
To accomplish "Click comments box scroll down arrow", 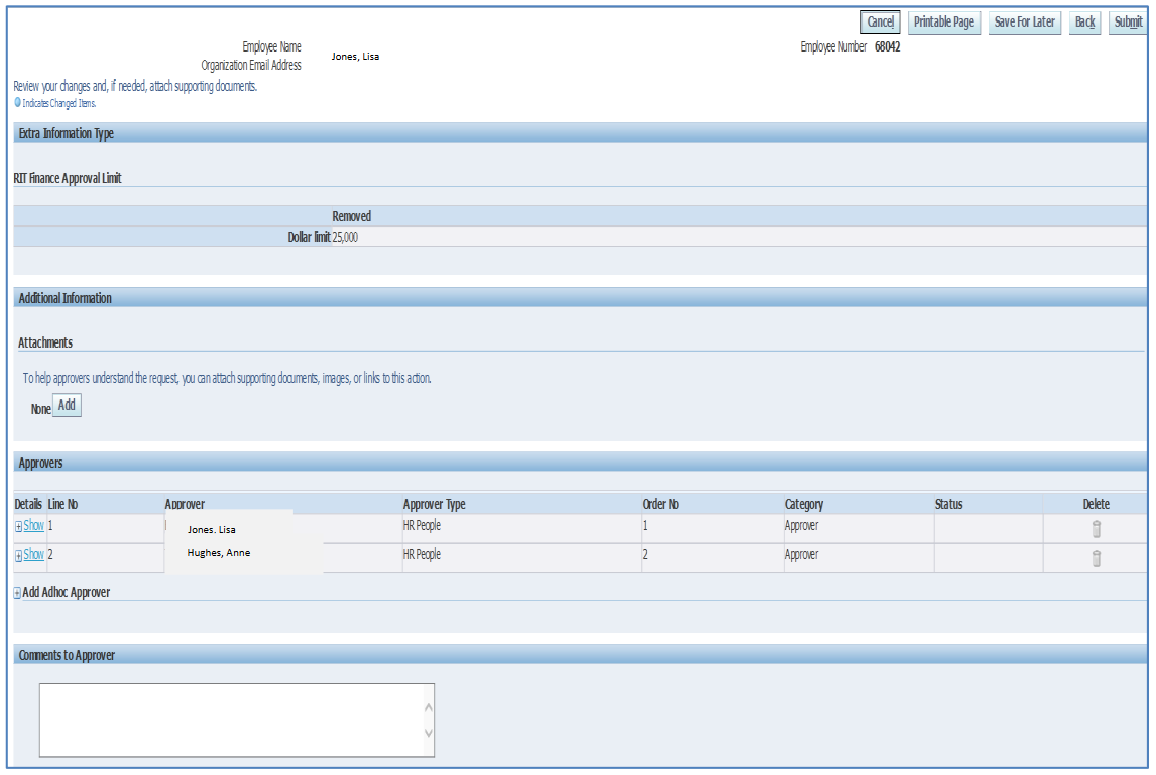I will (x=429, y=734).
